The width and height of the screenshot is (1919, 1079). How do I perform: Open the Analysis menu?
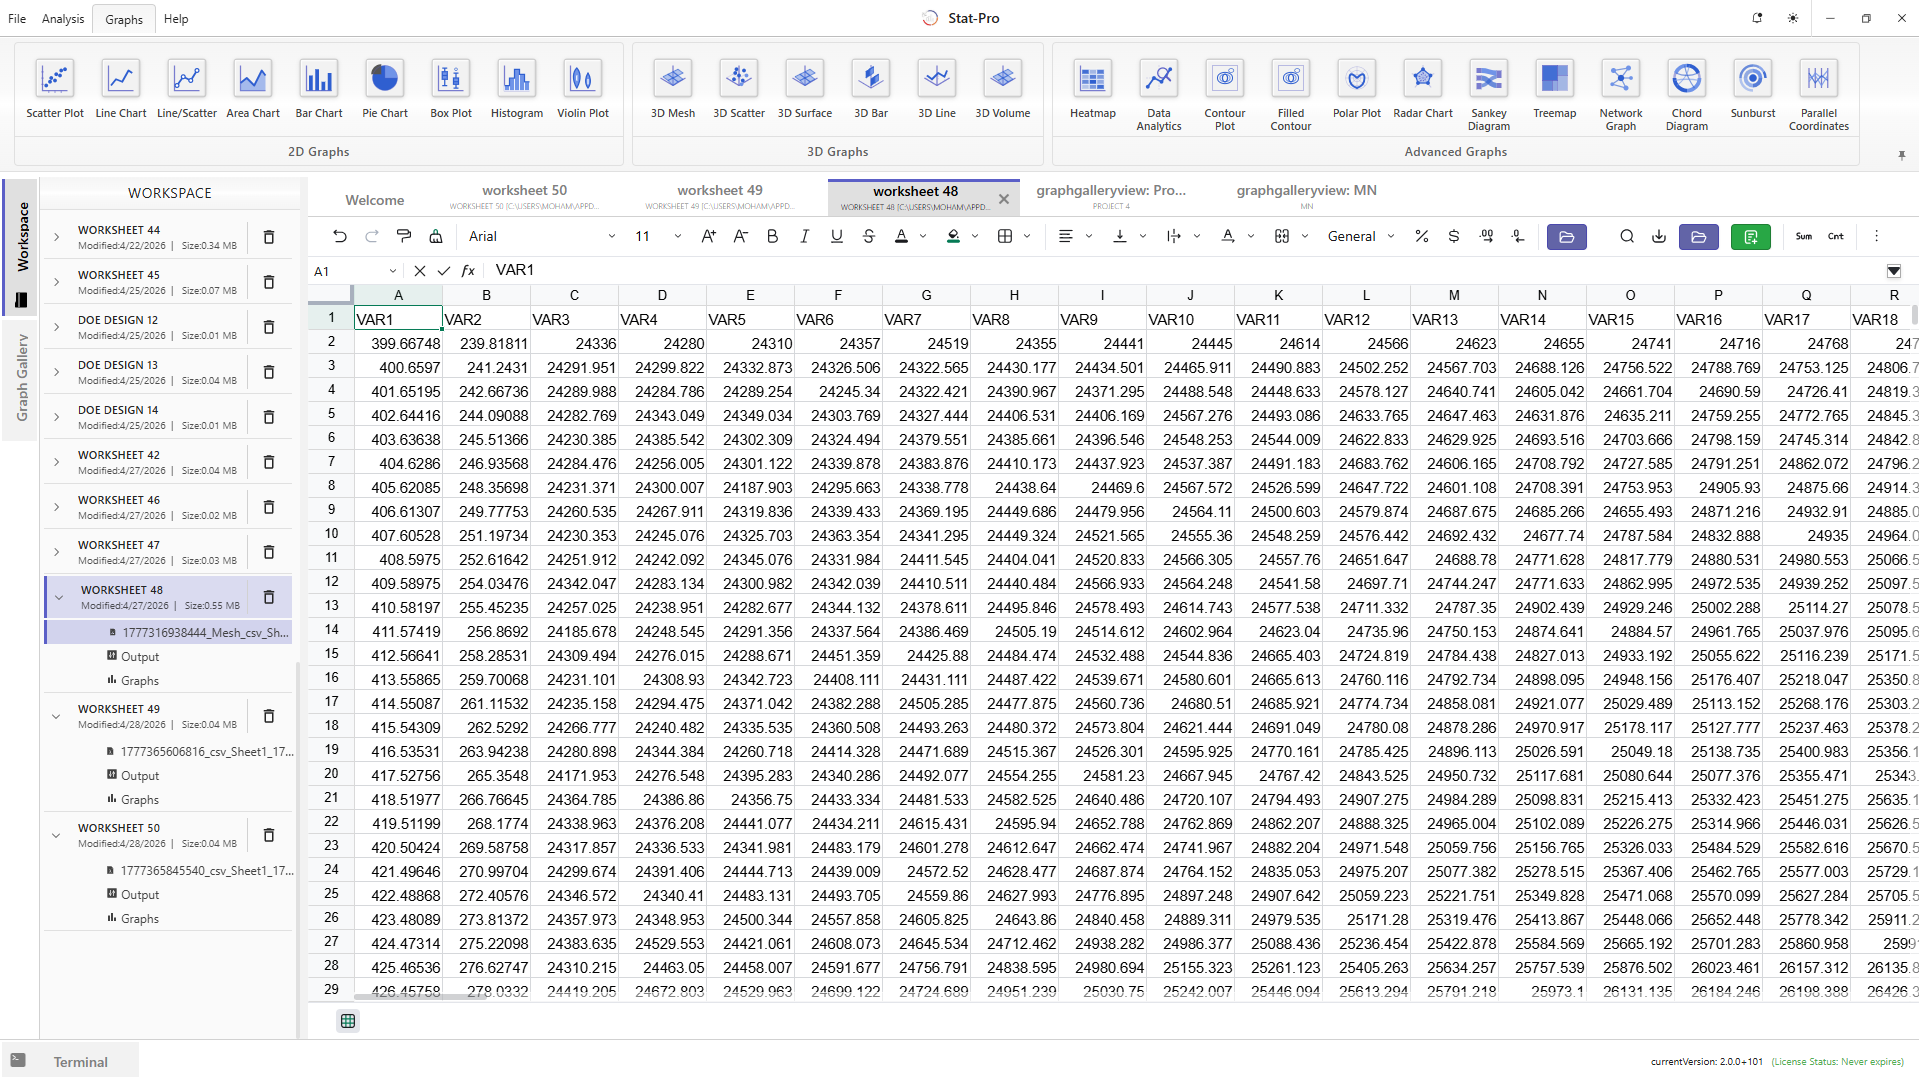pos(63,18)
